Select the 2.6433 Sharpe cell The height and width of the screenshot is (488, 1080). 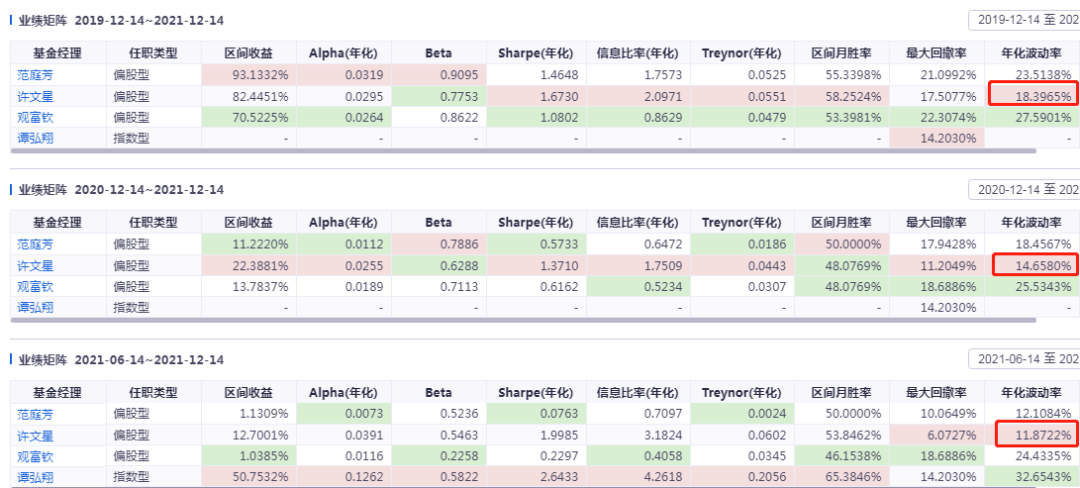tap(537, 478)
